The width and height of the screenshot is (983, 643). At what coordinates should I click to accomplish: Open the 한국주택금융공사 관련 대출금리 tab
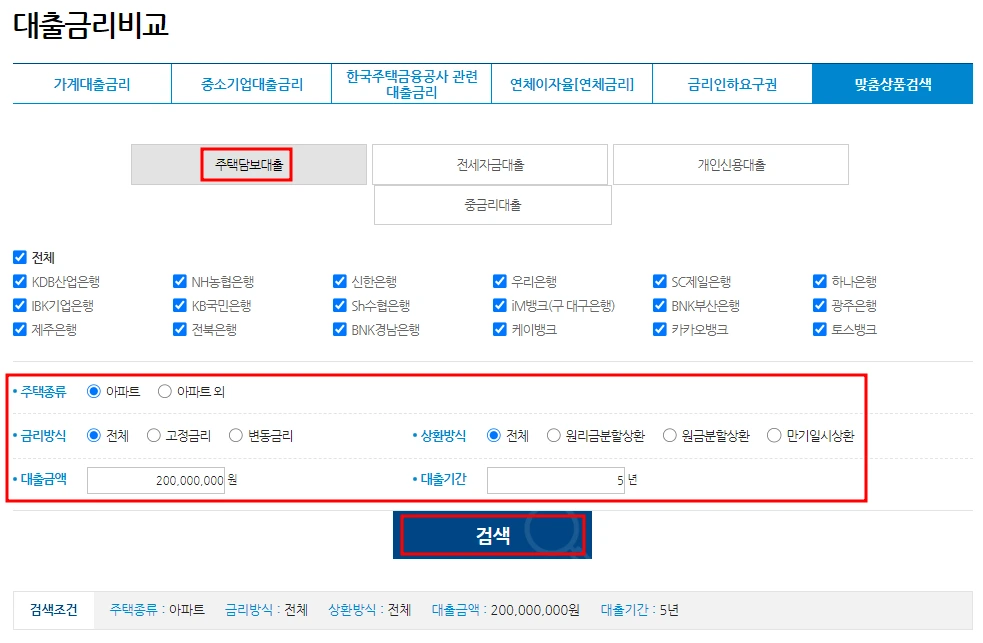[x=411, y=84]
